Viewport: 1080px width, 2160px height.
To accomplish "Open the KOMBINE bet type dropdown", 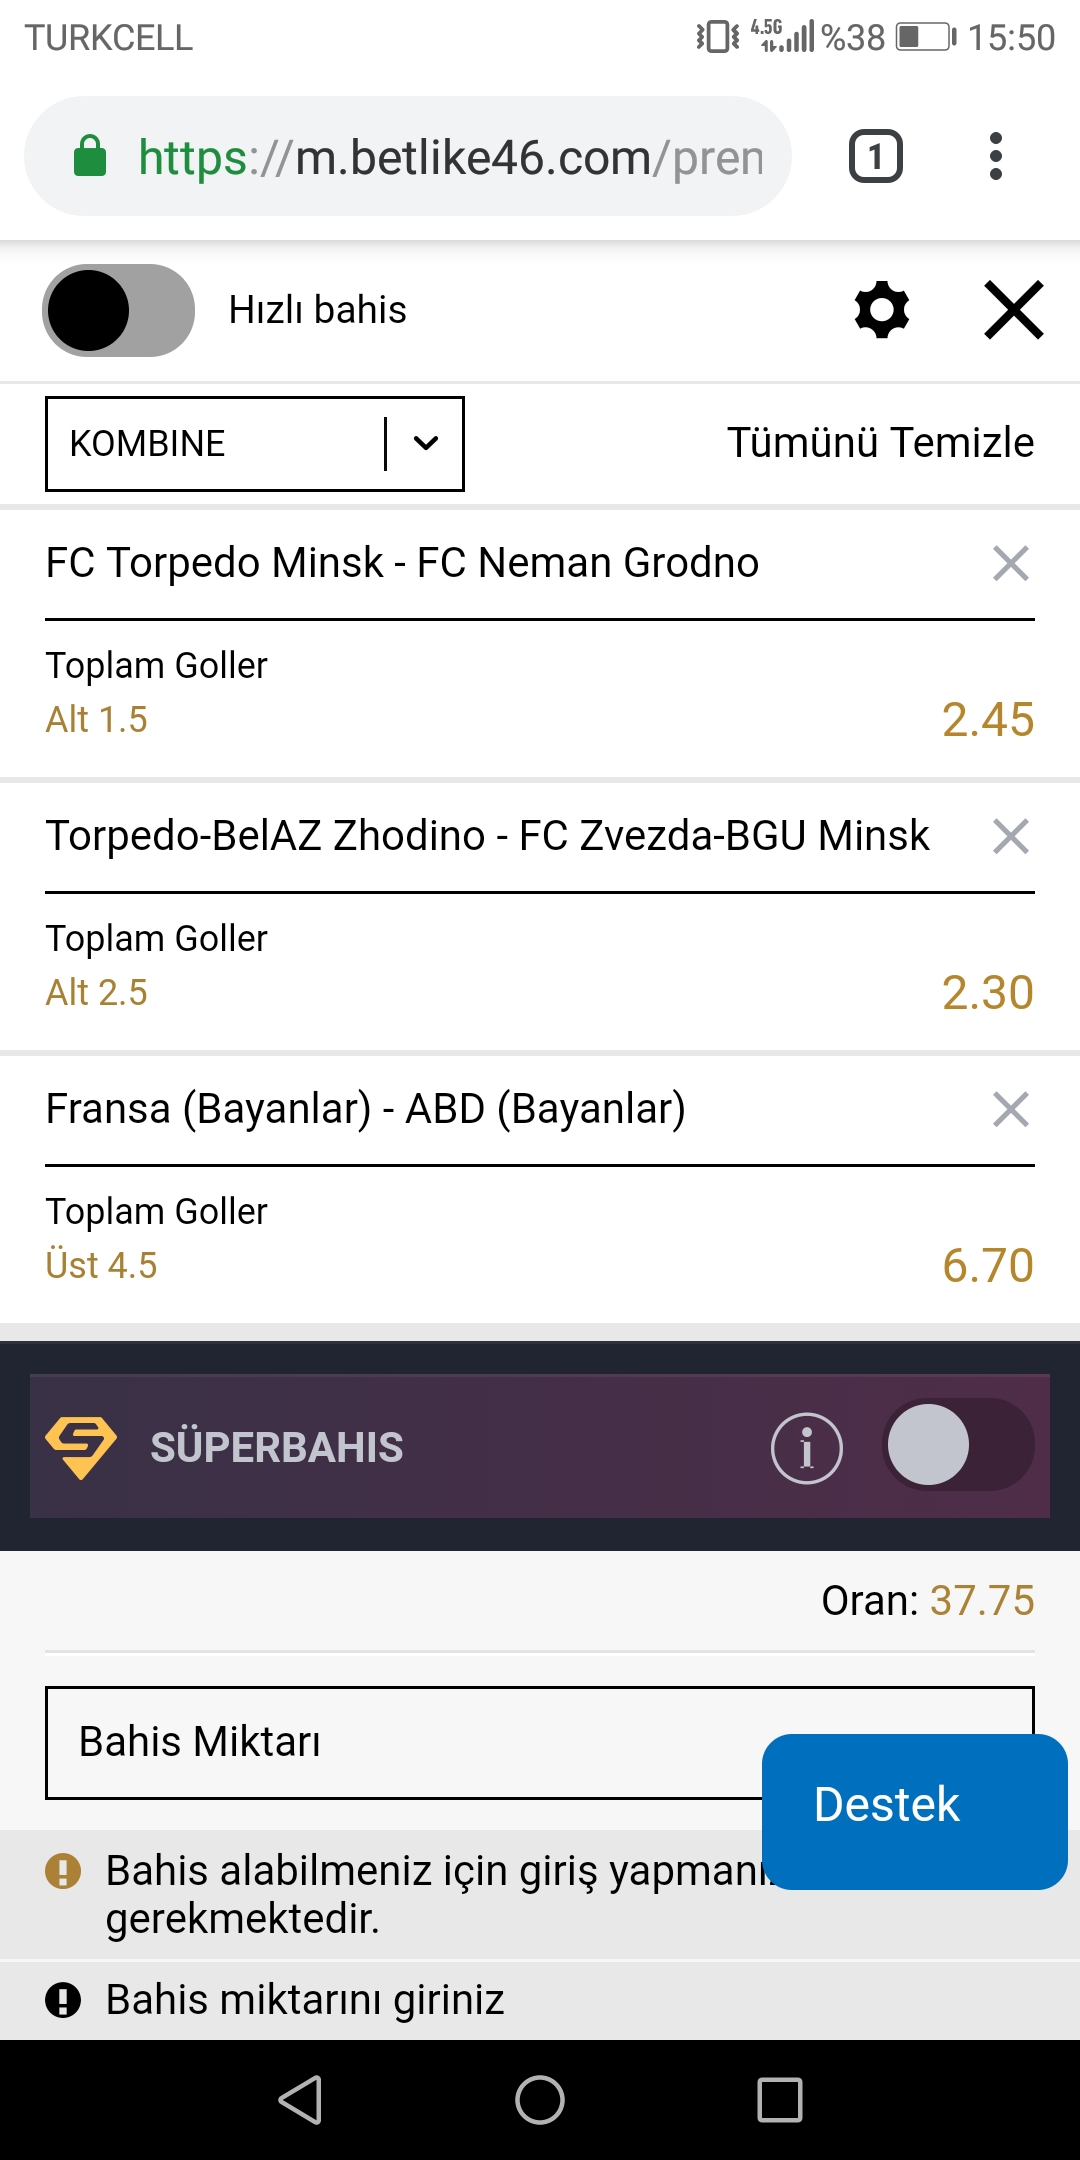I will 255,444.
